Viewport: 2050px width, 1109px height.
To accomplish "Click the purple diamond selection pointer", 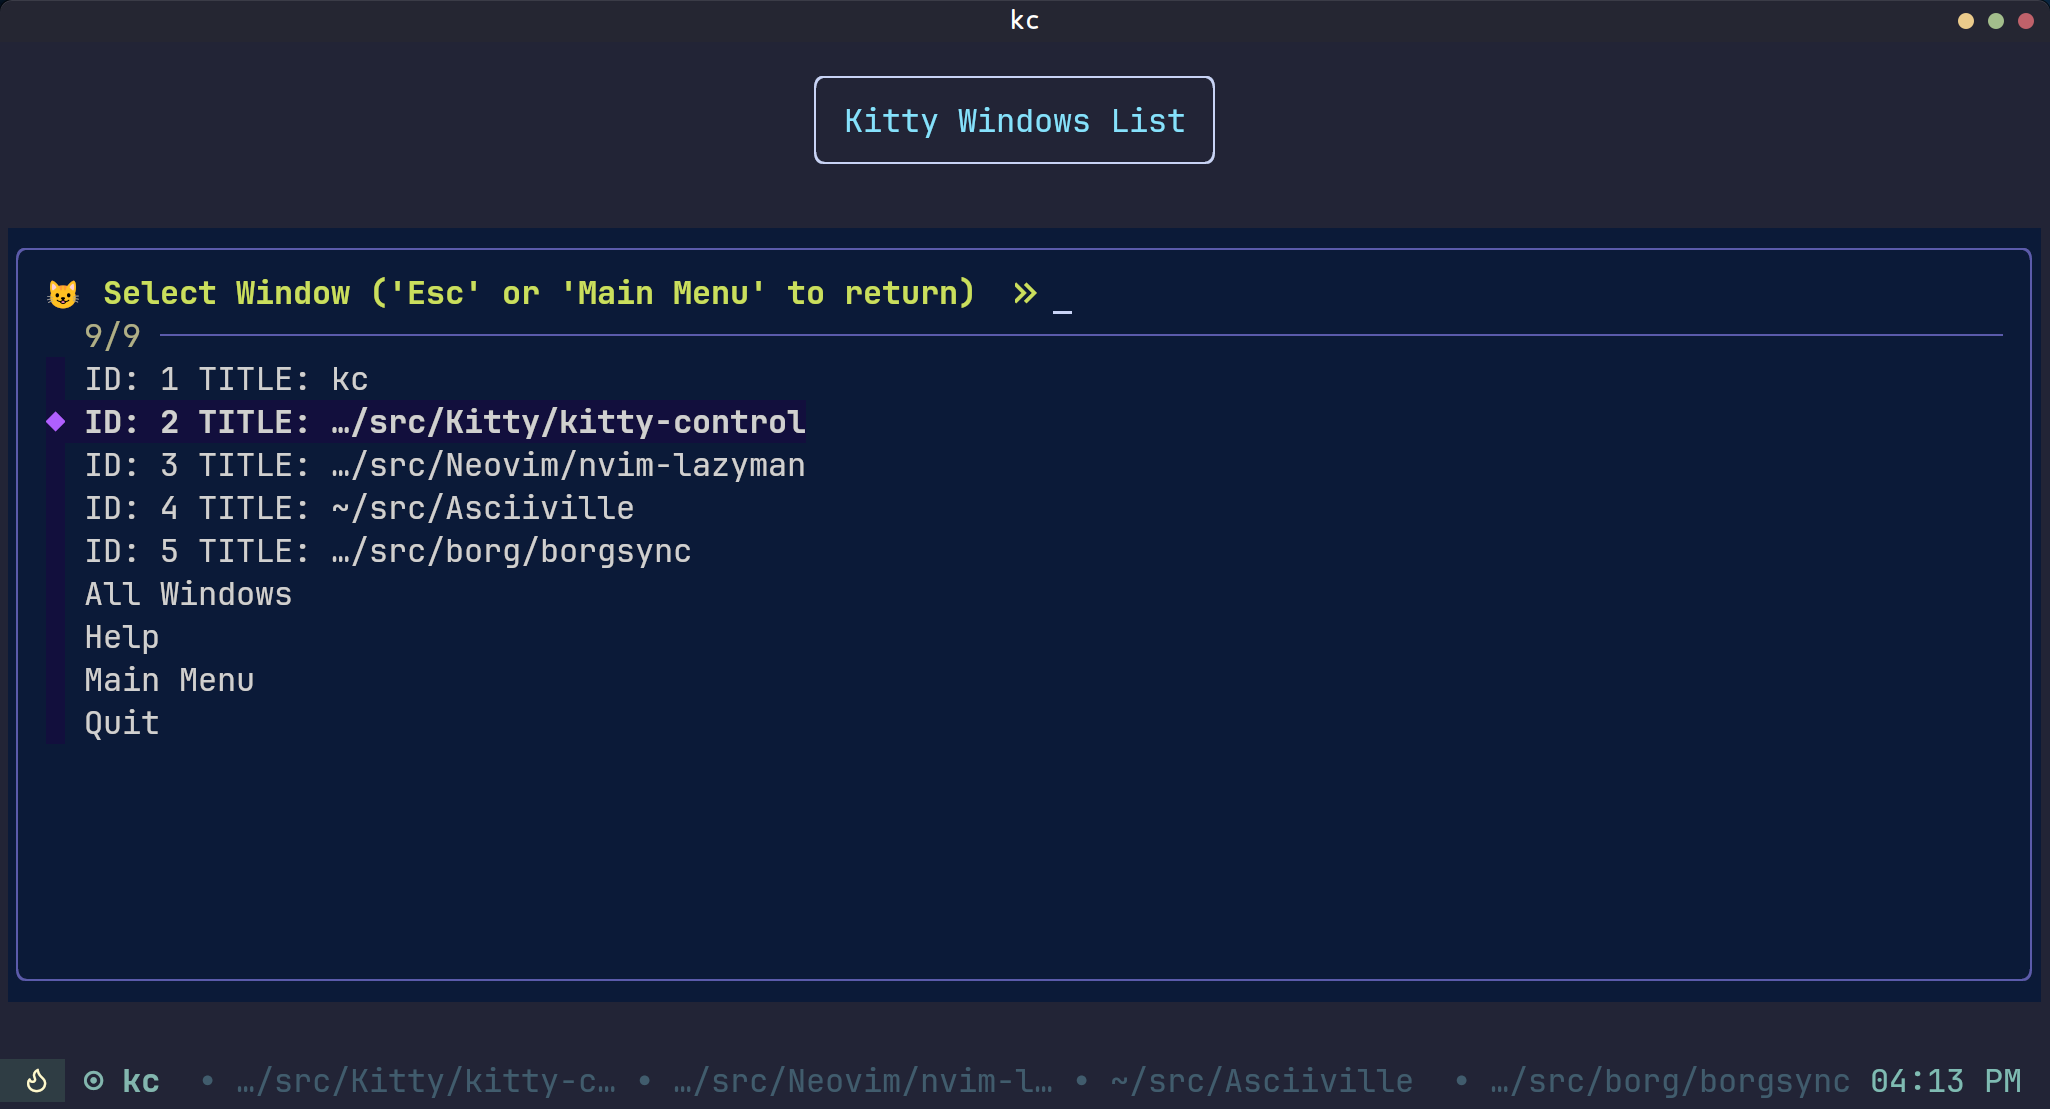I will 56,422.
